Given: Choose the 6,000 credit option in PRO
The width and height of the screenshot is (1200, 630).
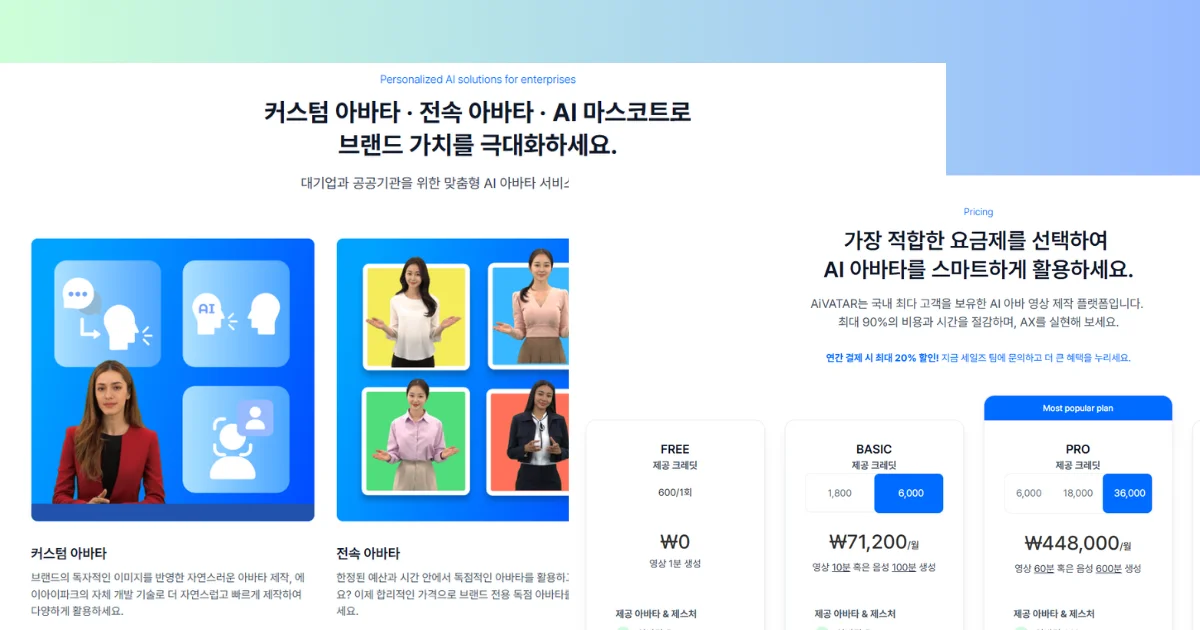Looking at the screenshot, I should (x=1029, y=493).
